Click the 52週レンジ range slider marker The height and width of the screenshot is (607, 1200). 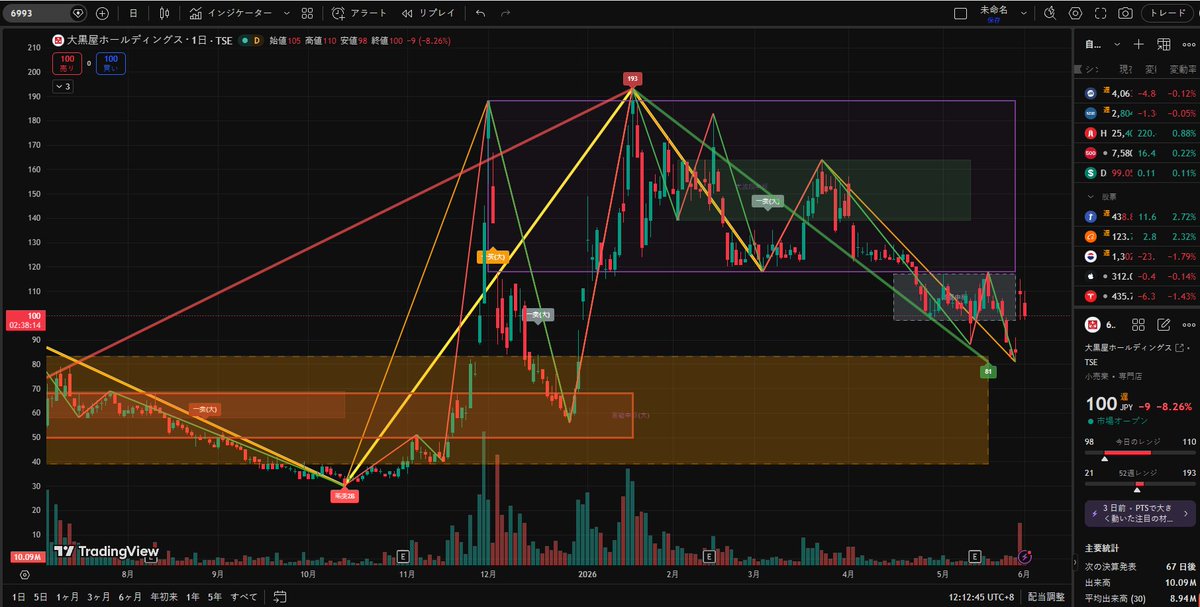1137,491
